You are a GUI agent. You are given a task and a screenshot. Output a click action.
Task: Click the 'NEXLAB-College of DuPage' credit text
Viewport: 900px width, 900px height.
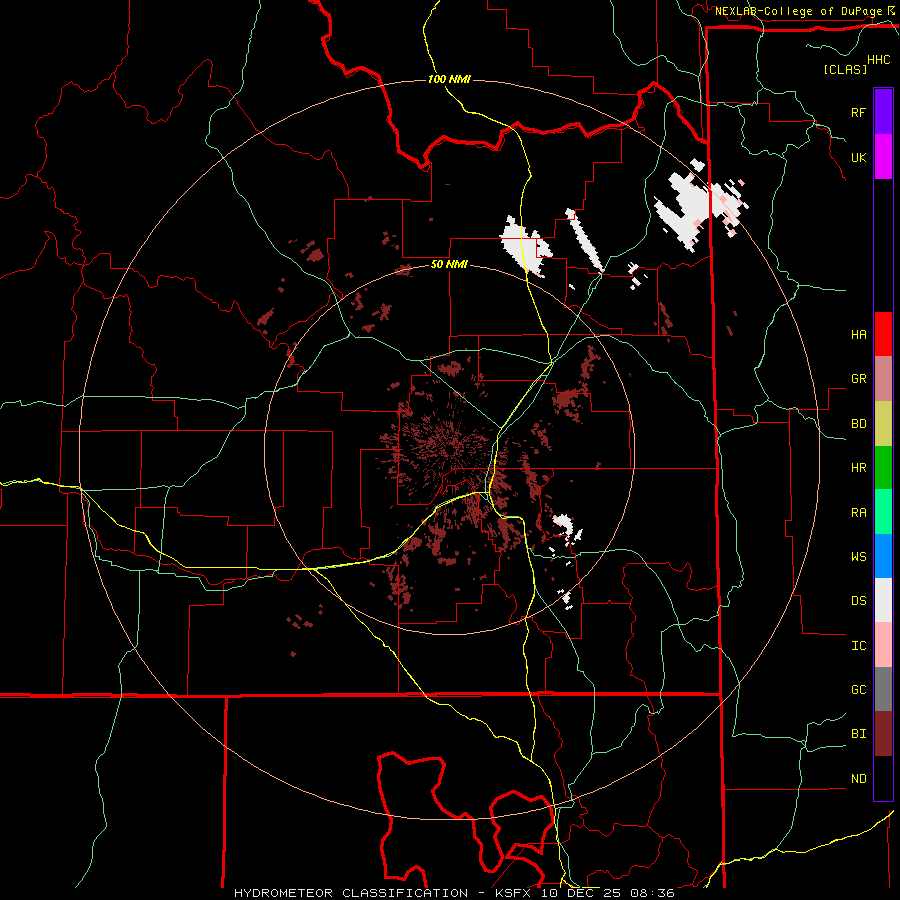pos(798,11)
